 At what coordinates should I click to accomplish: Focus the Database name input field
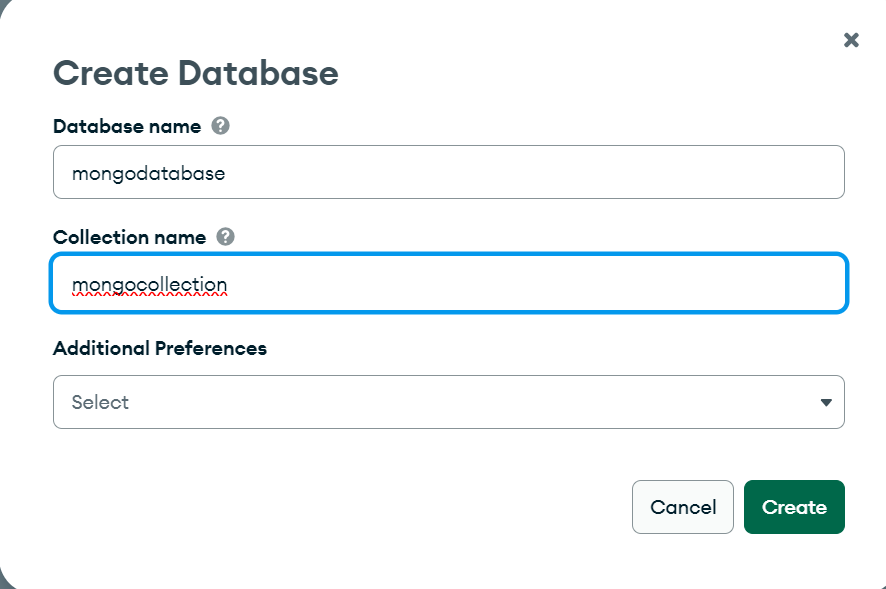448,172
